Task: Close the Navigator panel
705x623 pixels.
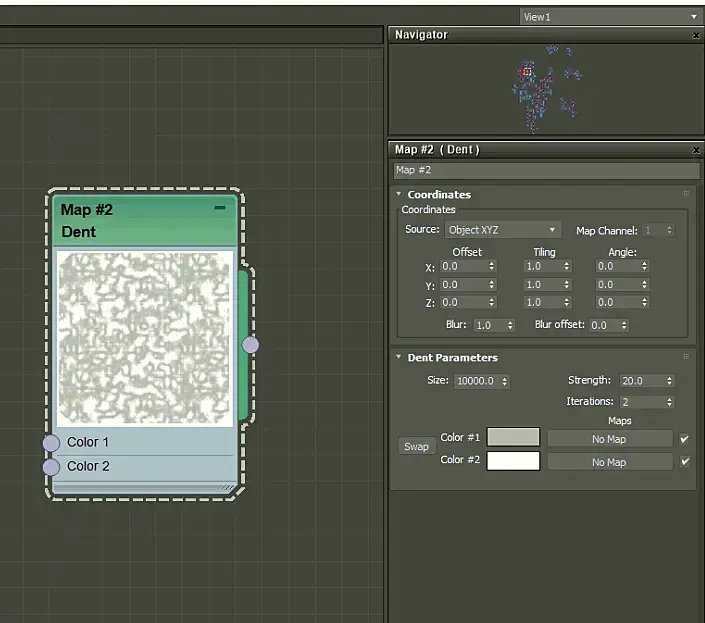Action: [696, 35]
